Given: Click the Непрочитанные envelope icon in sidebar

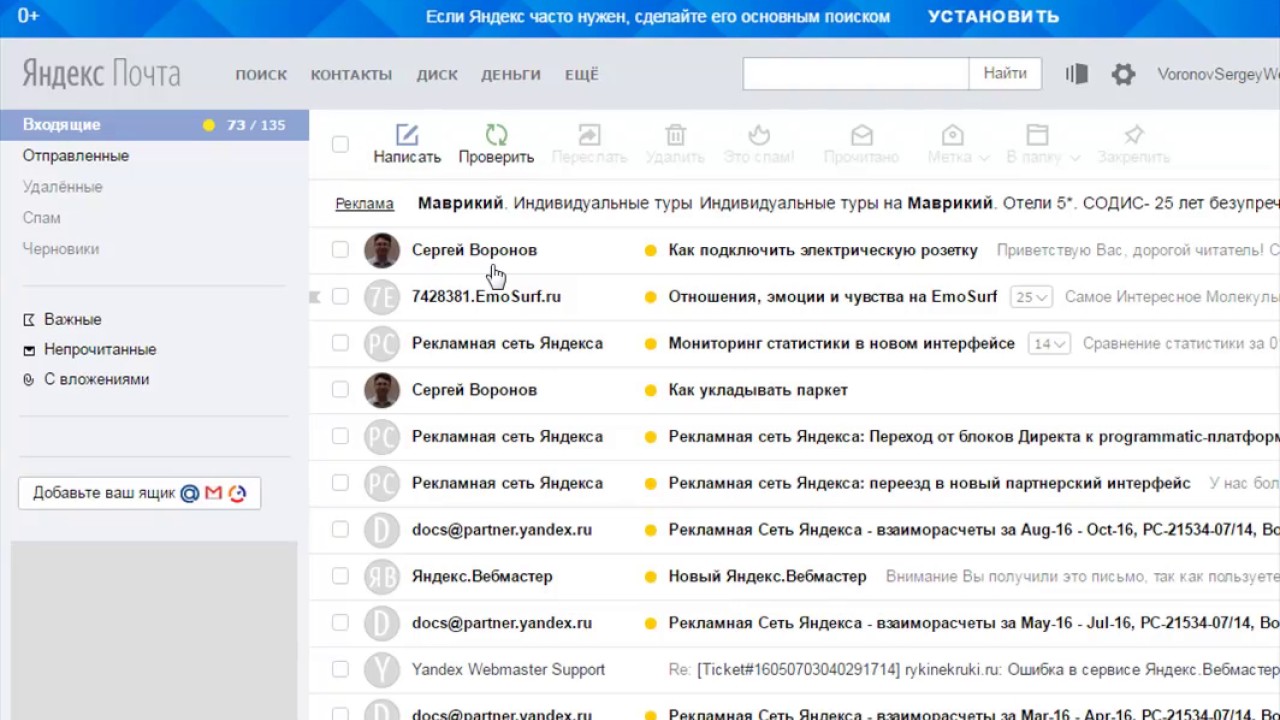Looking at the screenshot, I should click(29, 350).
